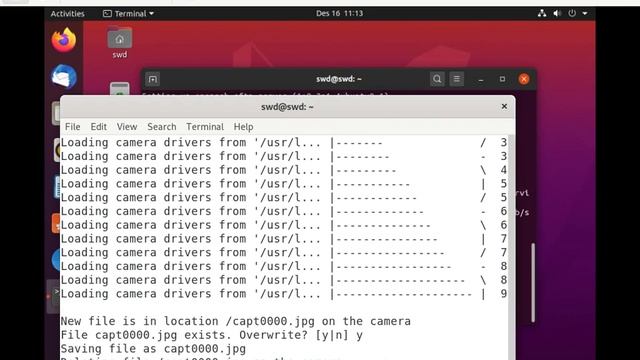
Task: Click 'Saving file as capt0000.jpg' line
Action: click(x=153, y=349)
